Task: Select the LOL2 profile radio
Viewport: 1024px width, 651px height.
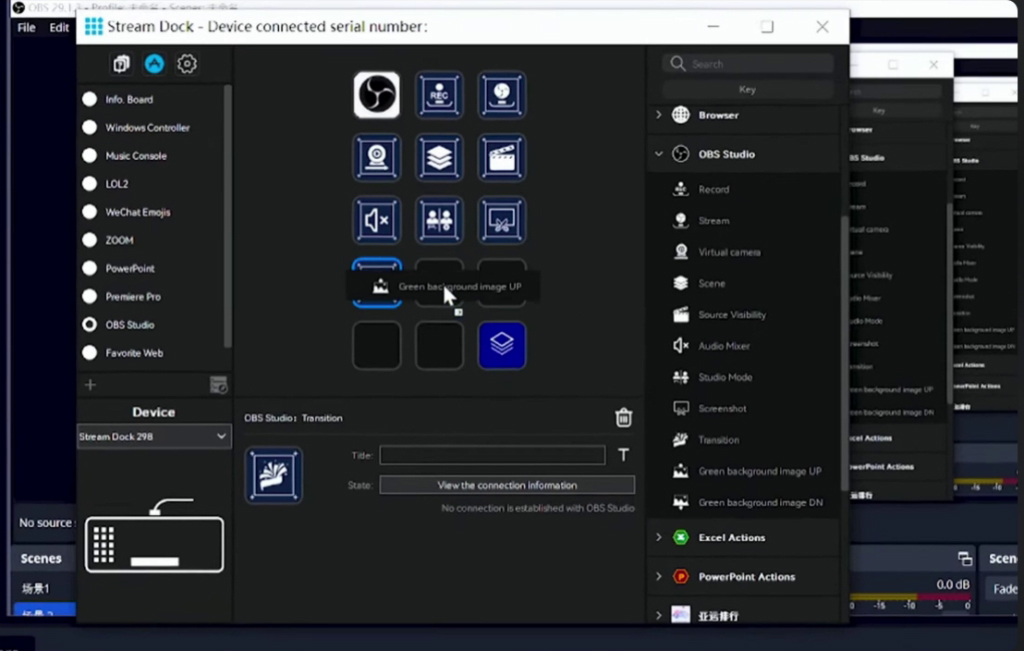Action: (89, 183)
